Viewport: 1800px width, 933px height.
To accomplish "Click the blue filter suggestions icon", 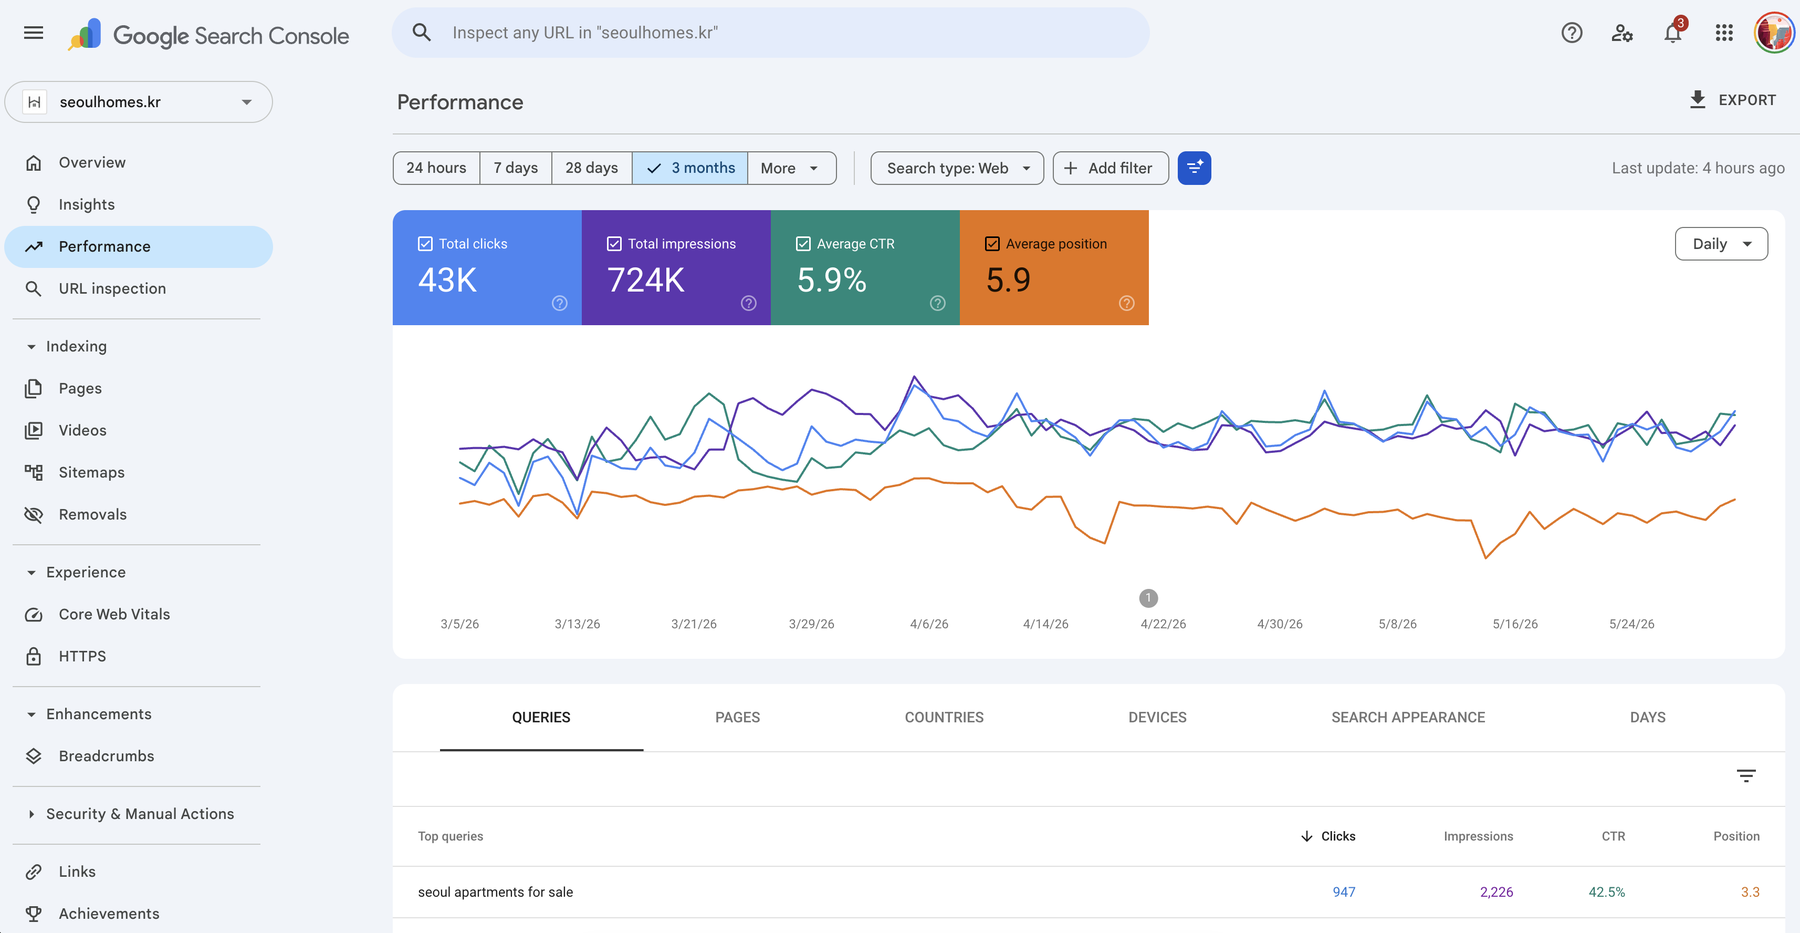I will click(x=1194, y=168).
